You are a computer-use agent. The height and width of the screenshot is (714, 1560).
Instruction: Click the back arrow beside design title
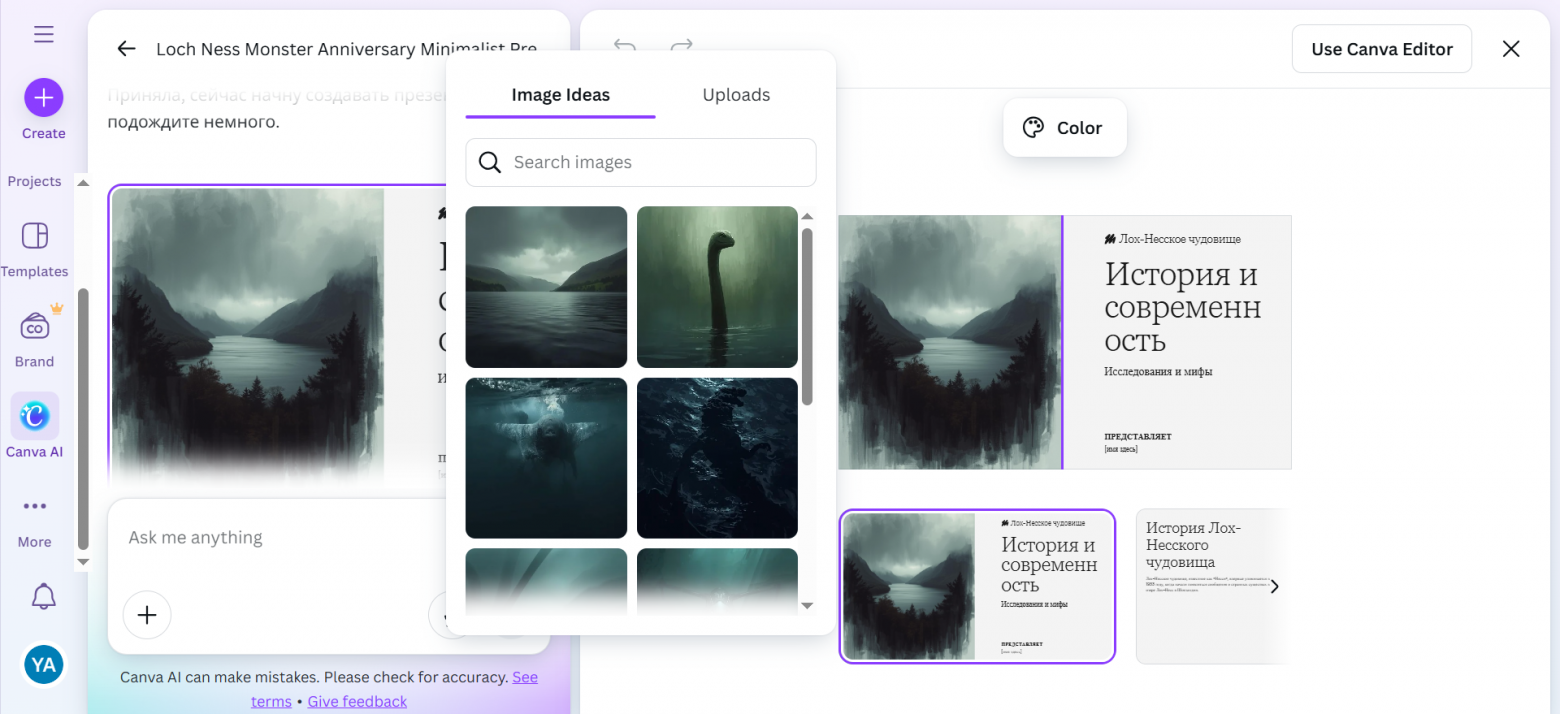126,49
